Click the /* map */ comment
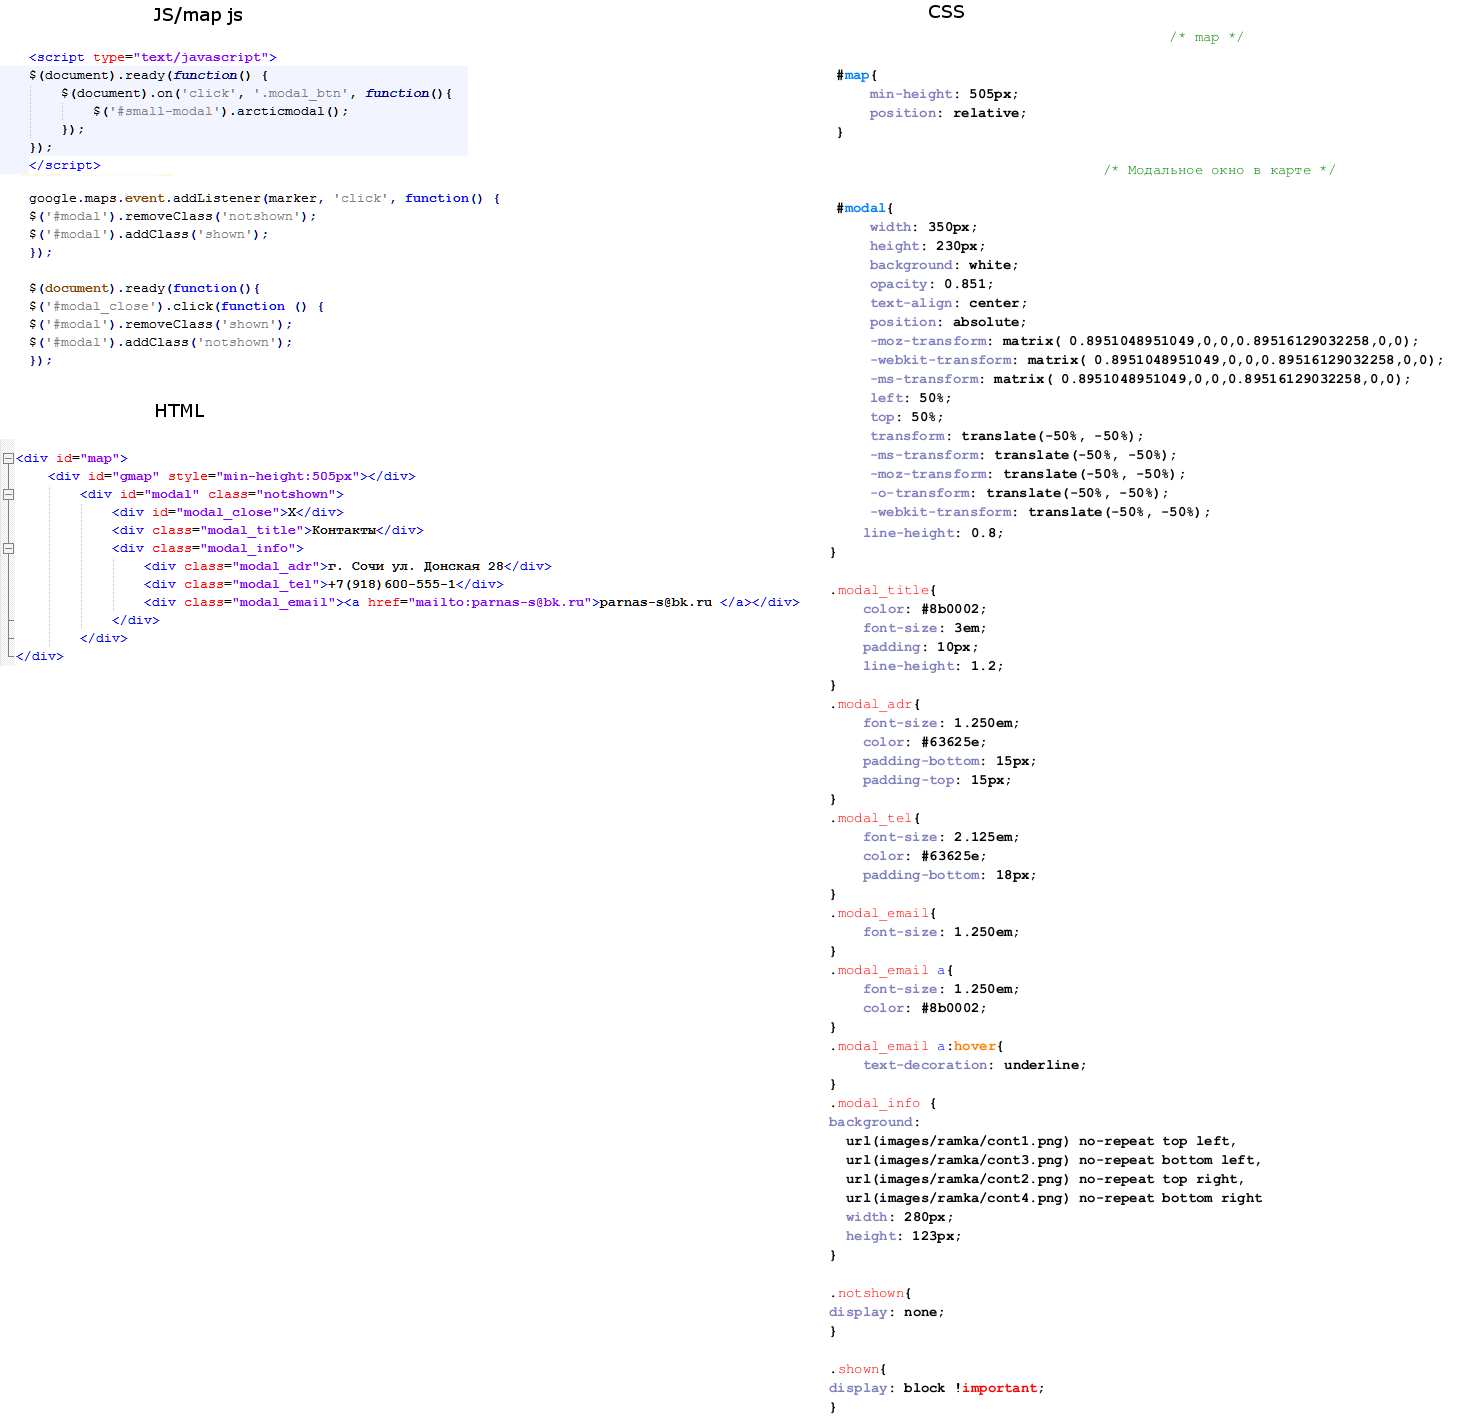1471x1416 pixels. pyautogui.click(x=1209, y=37)
